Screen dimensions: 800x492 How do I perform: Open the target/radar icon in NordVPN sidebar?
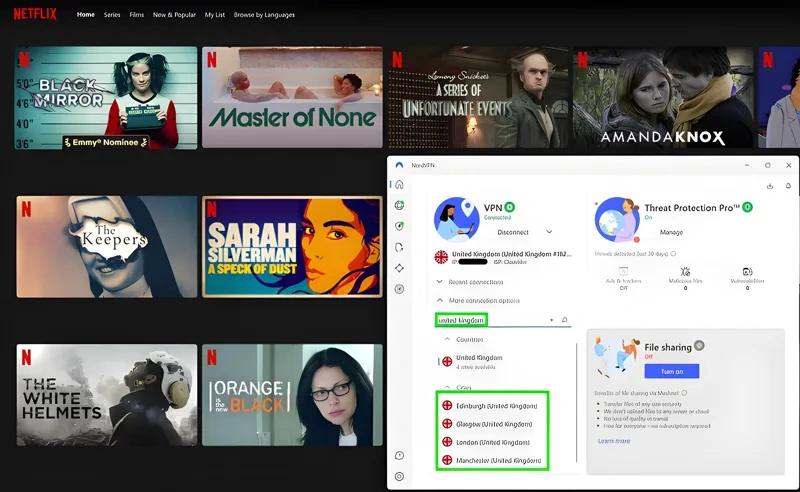click(x=399, y=289)
